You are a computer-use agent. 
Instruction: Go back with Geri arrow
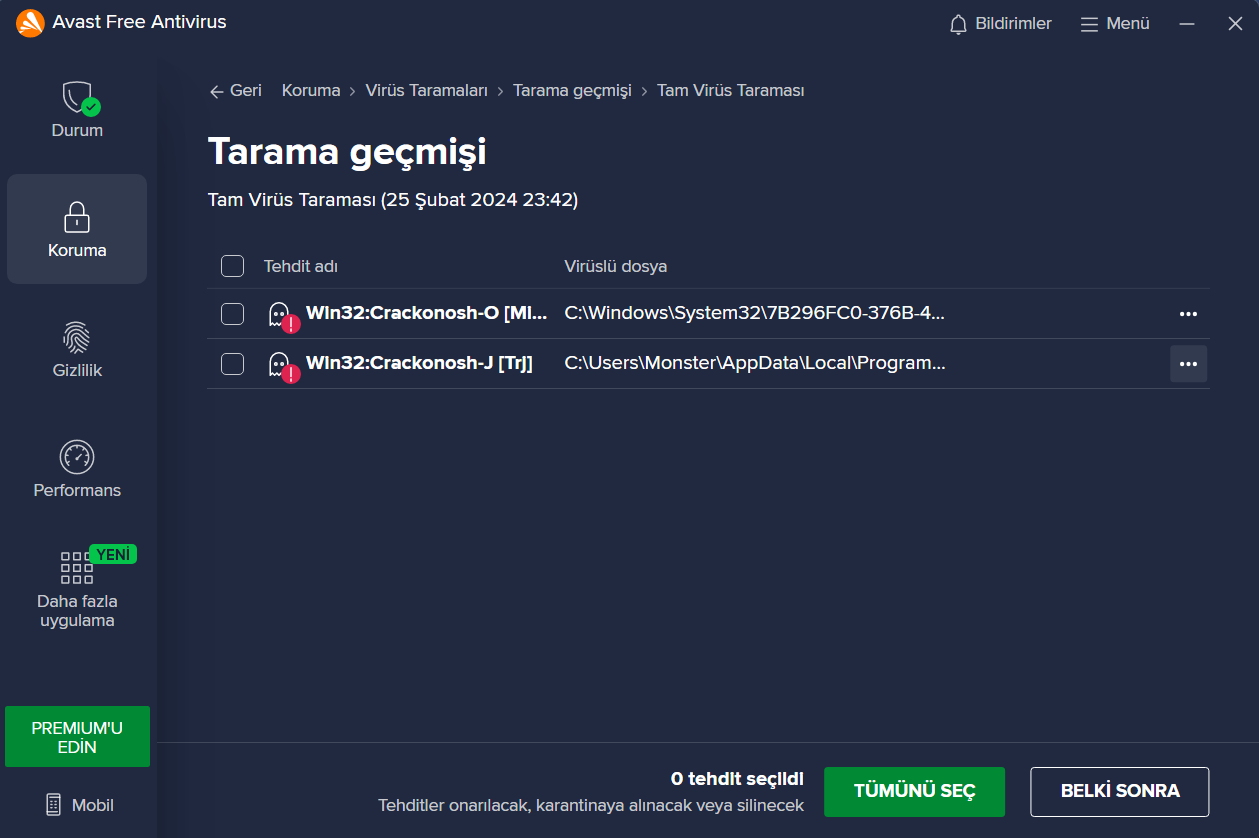[235, 91]
